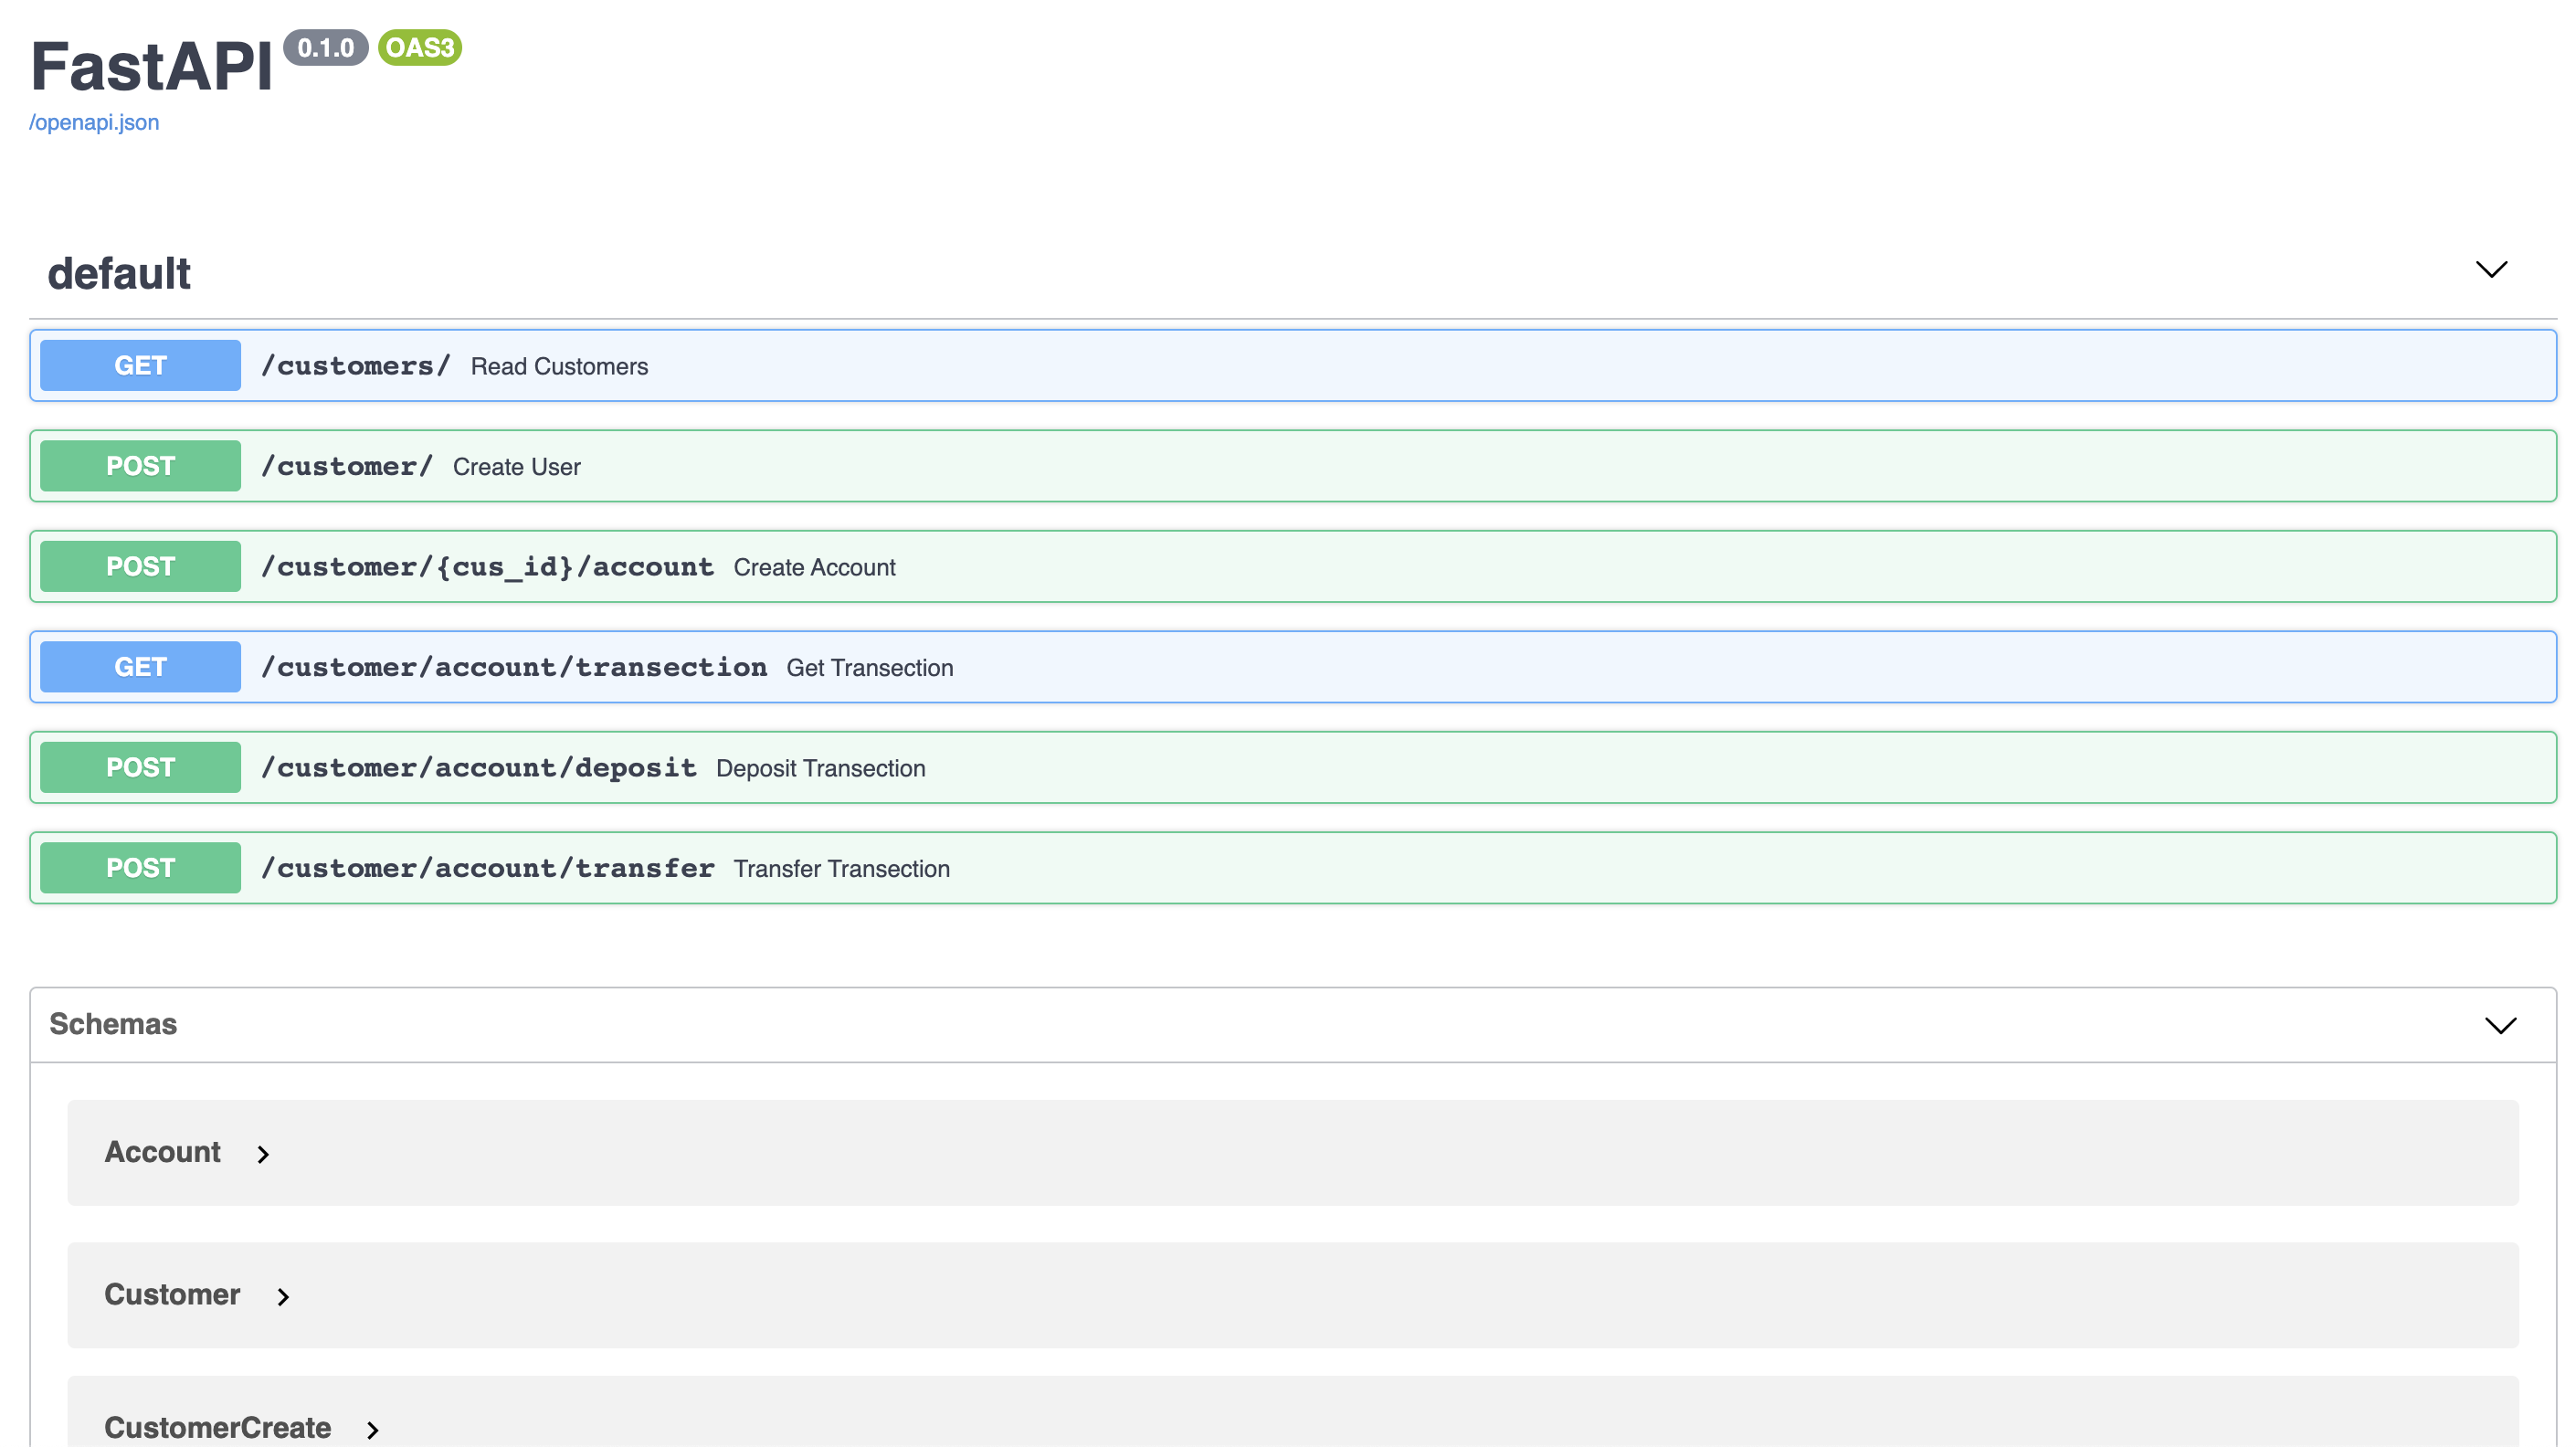The height and width of the screenshot is (1447, 2576).
Task: Open /customer/account/deposit endpoint path
Action: coord(478,768)
